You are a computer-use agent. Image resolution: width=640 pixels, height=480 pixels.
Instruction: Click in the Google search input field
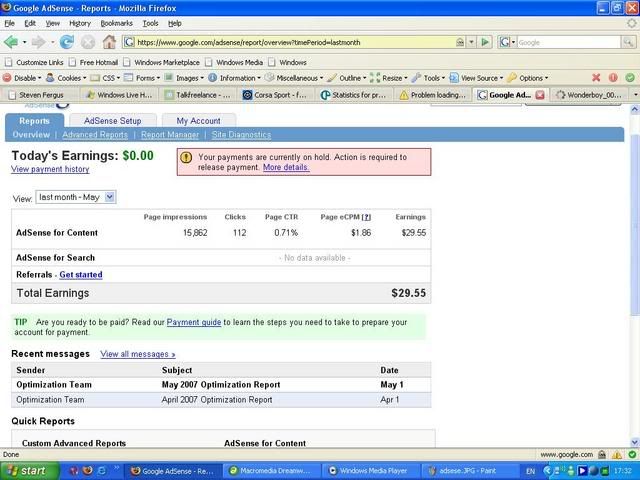[565, 42]
